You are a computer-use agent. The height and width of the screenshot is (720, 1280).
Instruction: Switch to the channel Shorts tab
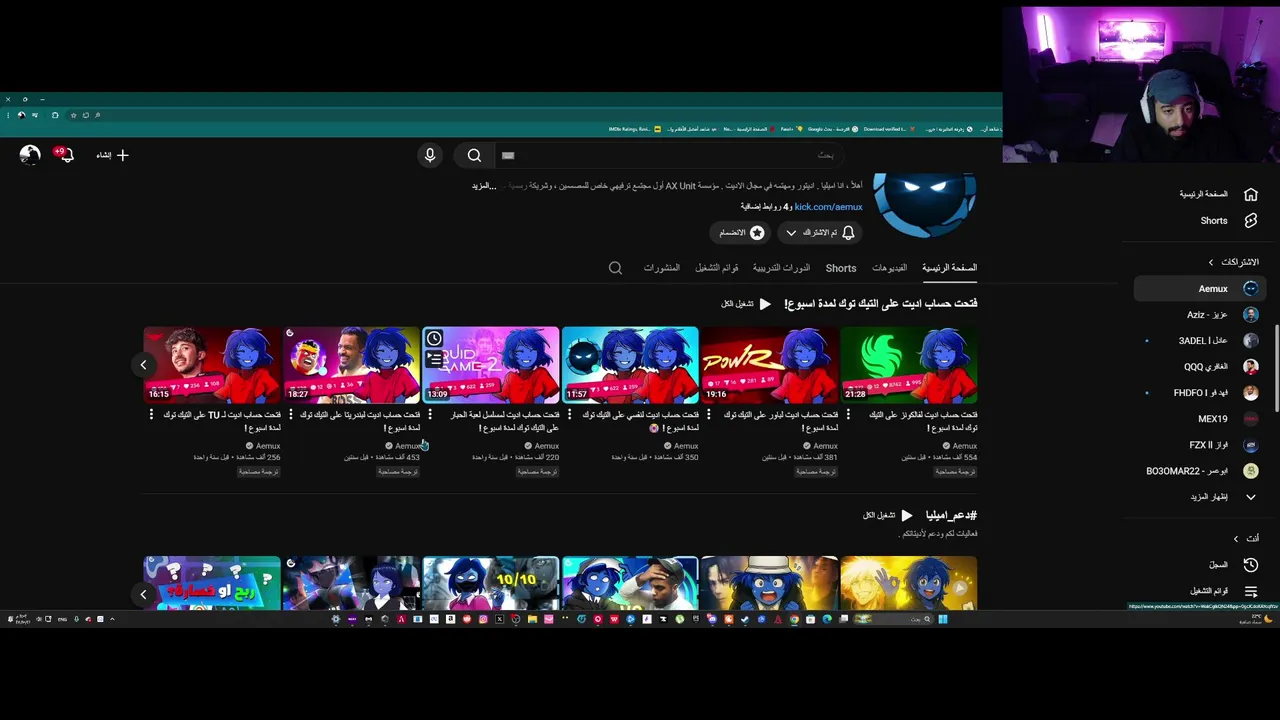tap(841, 268)
